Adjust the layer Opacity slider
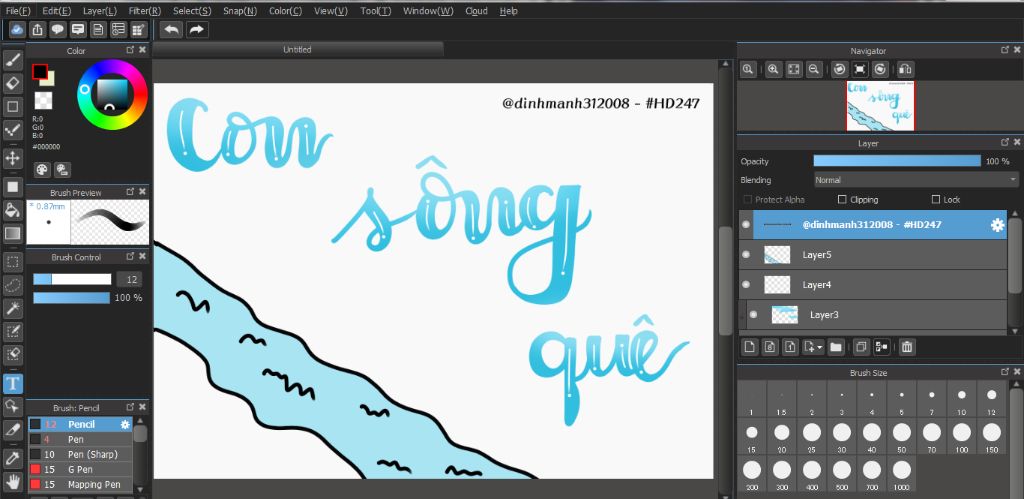Viewport: 1024px width, 499px height. 897,161
